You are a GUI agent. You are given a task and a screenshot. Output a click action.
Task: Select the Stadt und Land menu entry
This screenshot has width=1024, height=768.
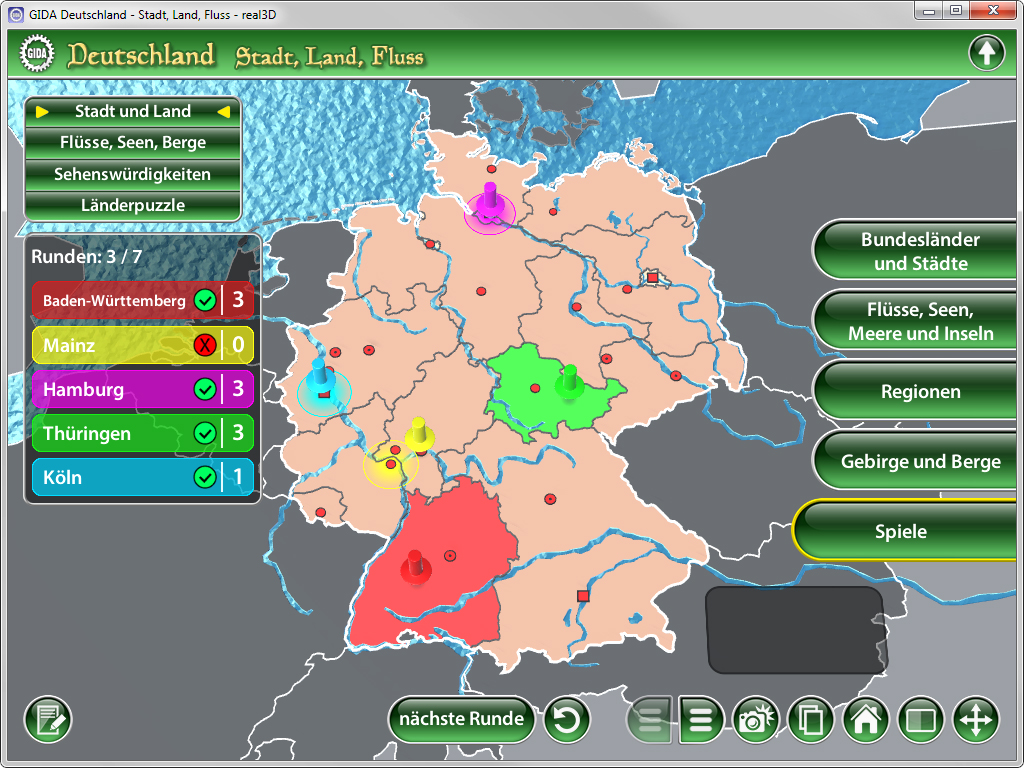click(x=133, y=112)
